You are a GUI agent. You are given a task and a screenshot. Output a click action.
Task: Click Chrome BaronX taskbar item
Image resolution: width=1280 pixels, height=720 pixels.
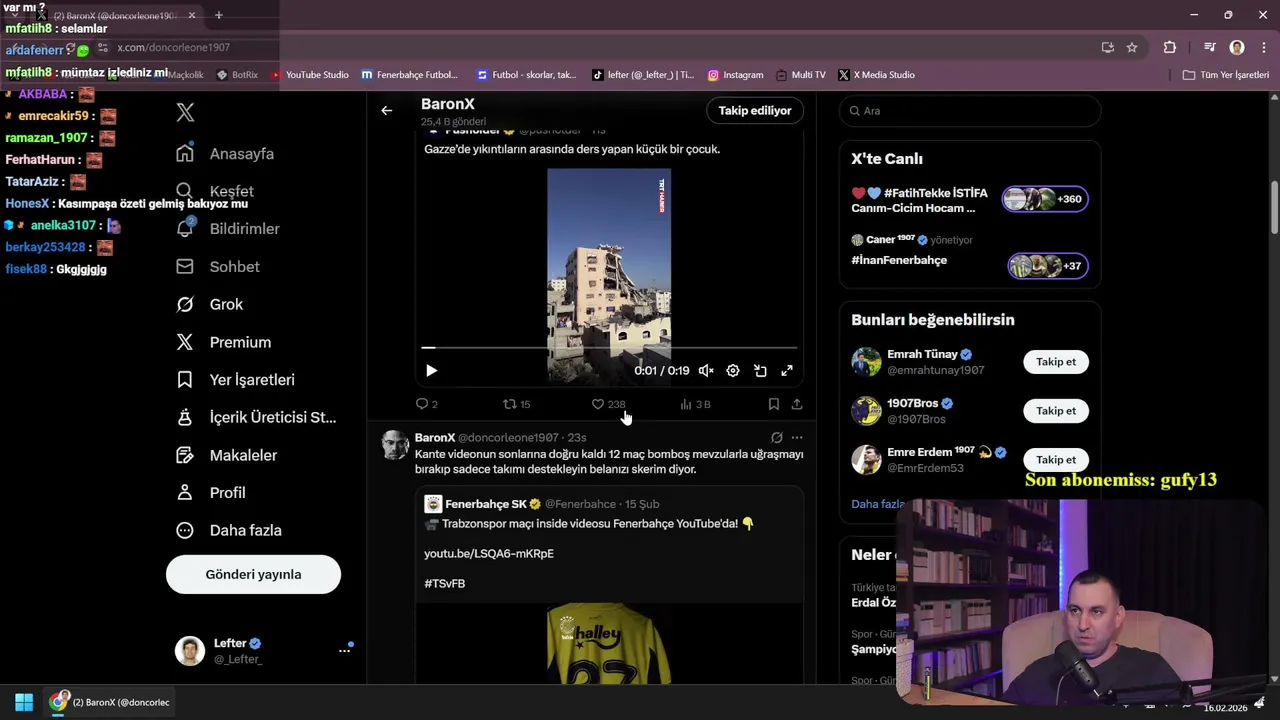(110, 702)
